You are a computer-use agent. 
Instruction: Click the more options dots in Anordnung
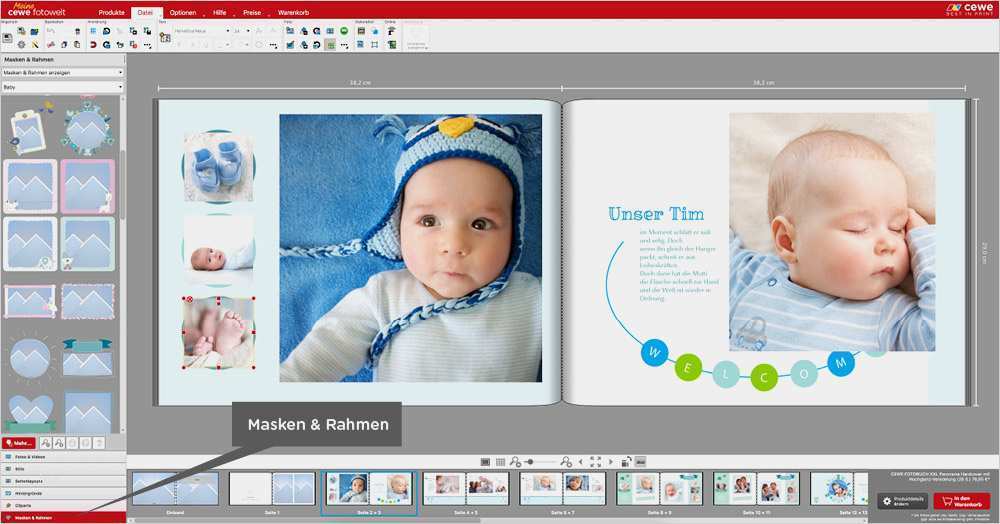click(x=147, y=45)
